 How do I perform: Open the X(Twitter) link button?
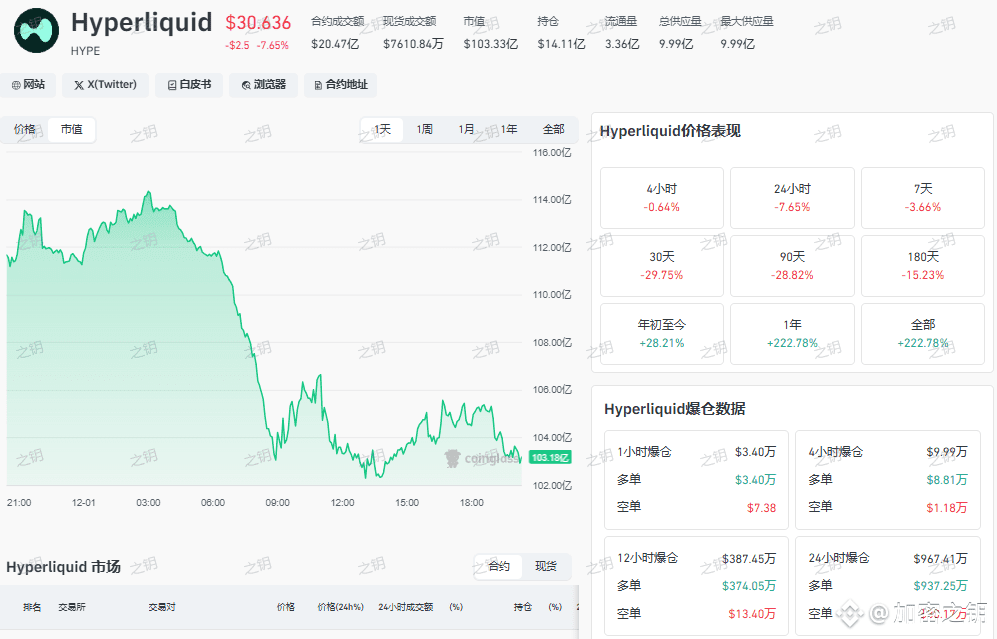pyautogui.click(x=105, y=85)
